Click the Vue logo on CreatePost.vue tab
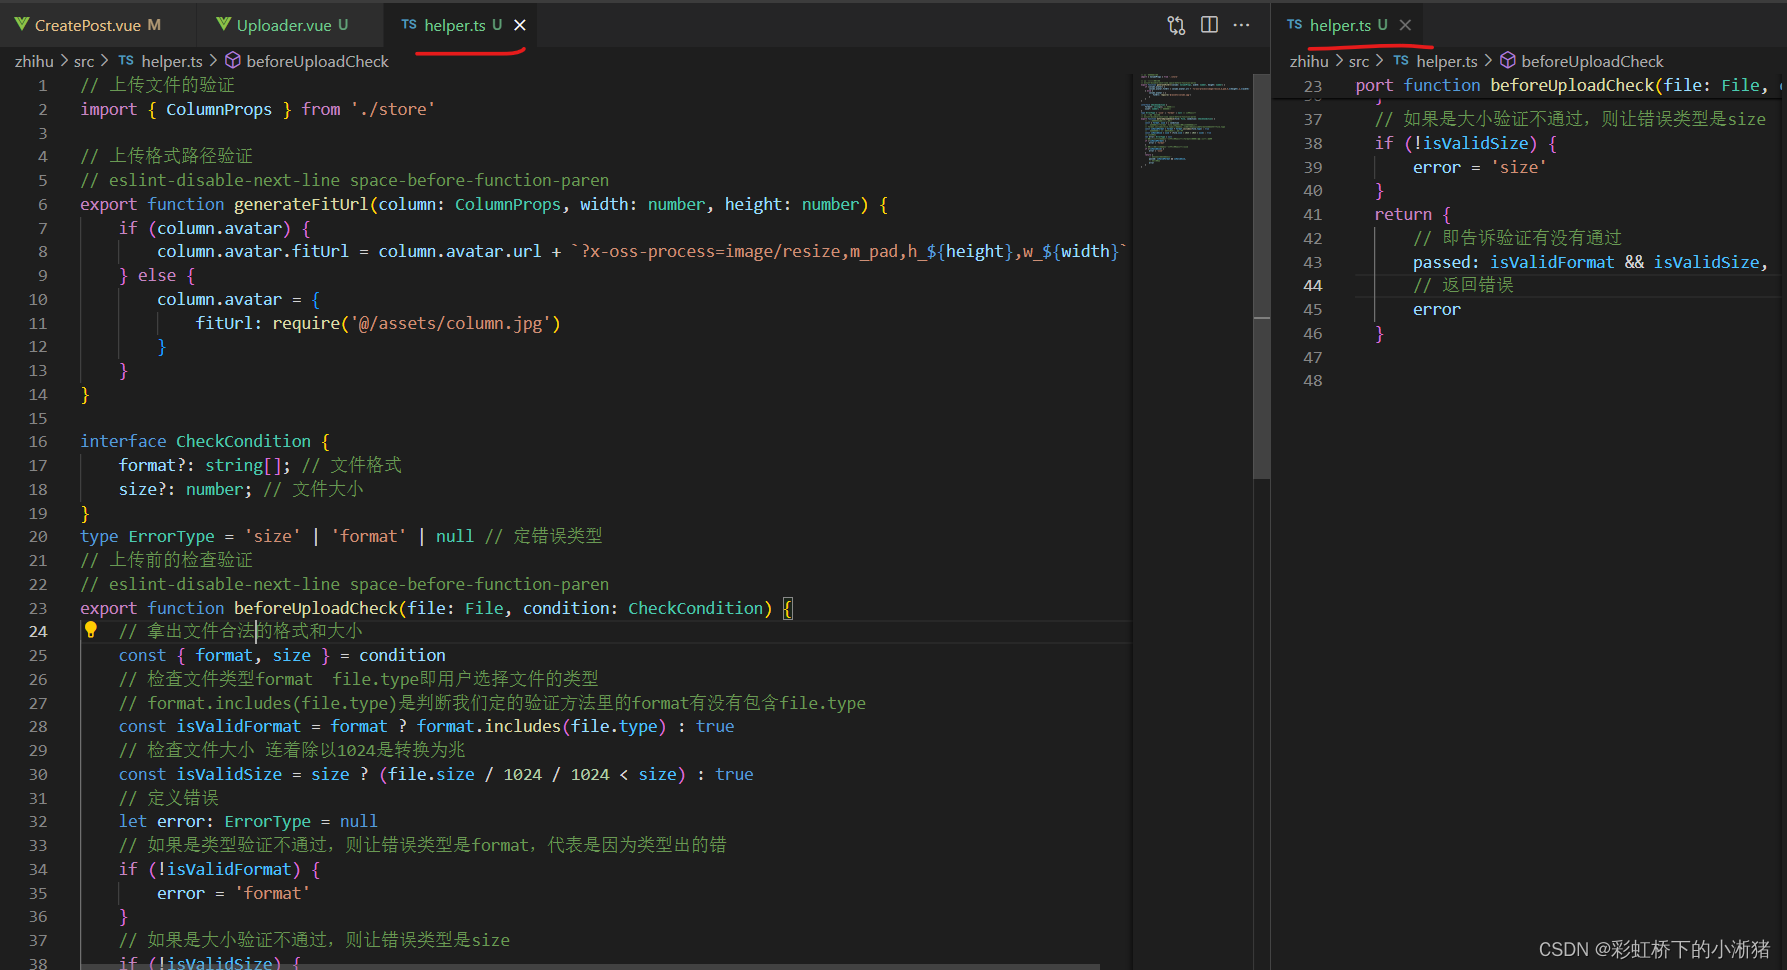This screenshot has height=970, width=1787. coord(21,23)
